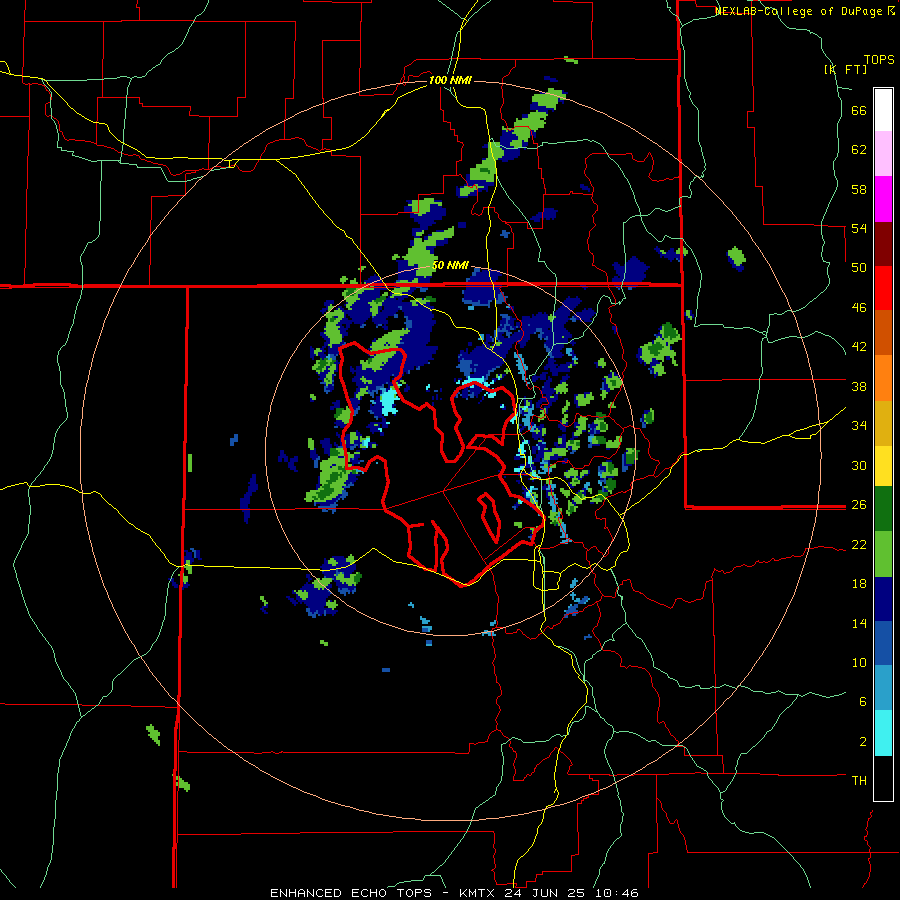900x900 pixels.
Task: Click the gold legend swatch near 34
Action: 883,423
